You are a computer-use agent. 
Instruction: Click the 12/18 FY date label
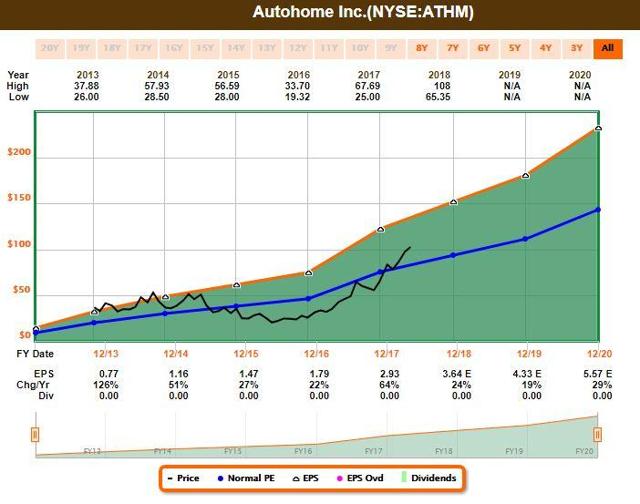click(x=459, y=353)
